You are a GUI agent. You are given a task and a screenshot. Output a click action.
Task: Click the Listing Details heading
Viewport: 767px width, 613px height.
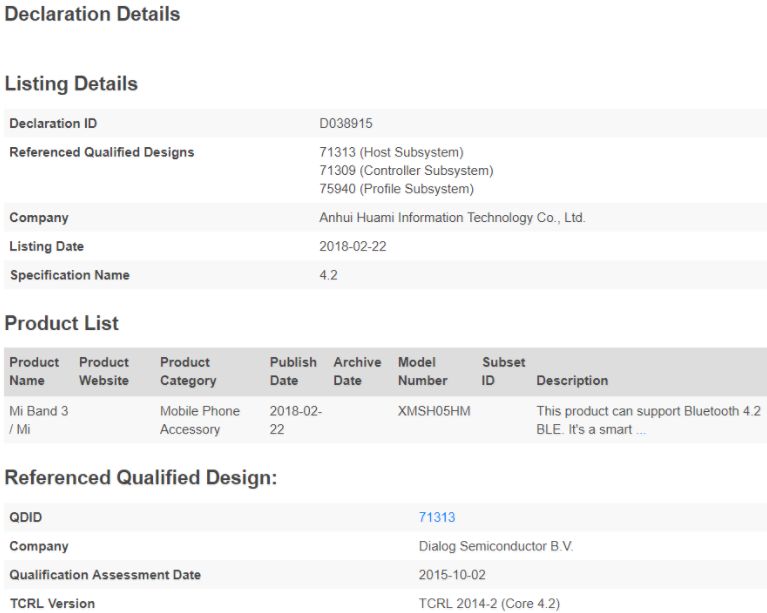tap(71, 84)
